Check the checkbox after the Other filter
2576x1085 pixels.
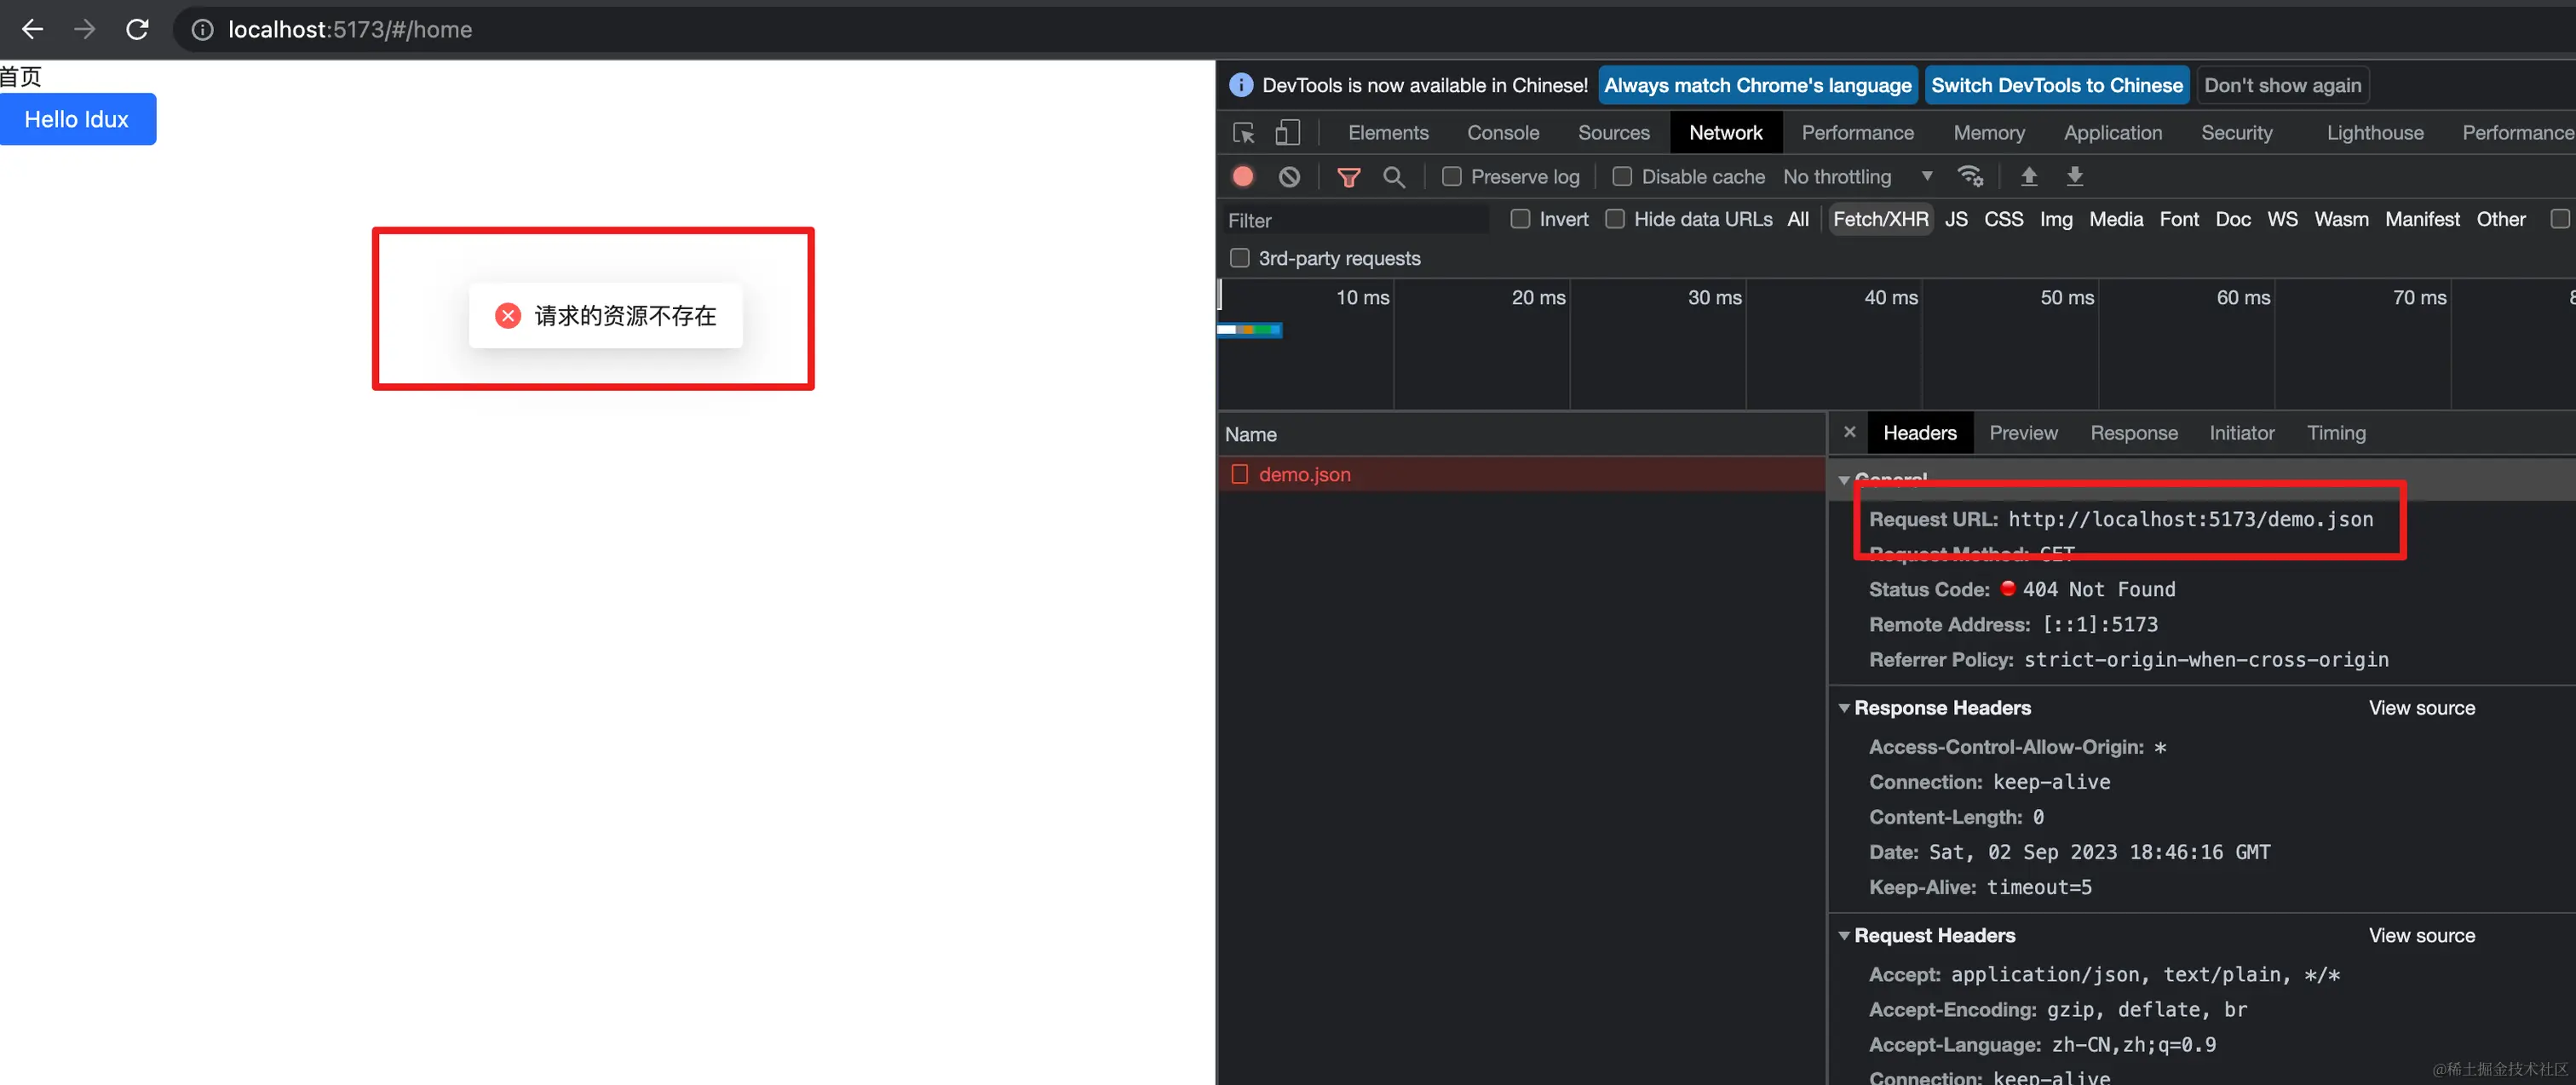[x=2560, y=219]
